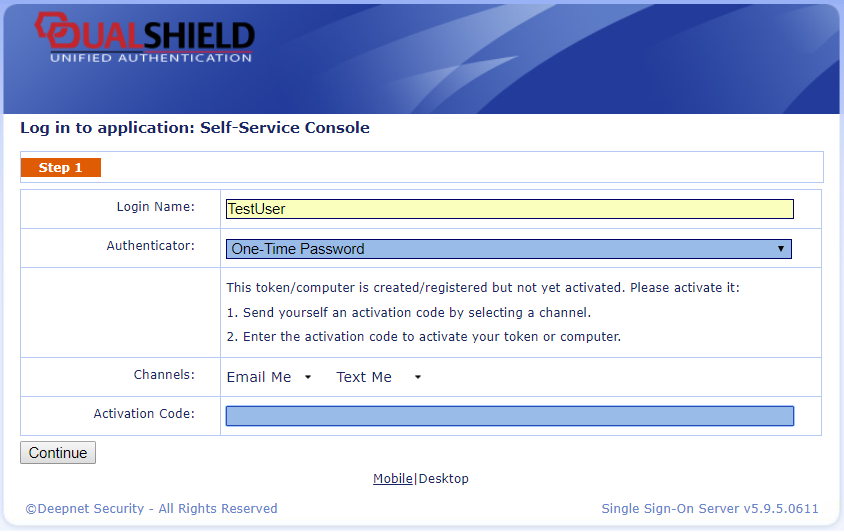844x532 pixels.
Task: Click the DualShield logo in header
Action: 145,37
